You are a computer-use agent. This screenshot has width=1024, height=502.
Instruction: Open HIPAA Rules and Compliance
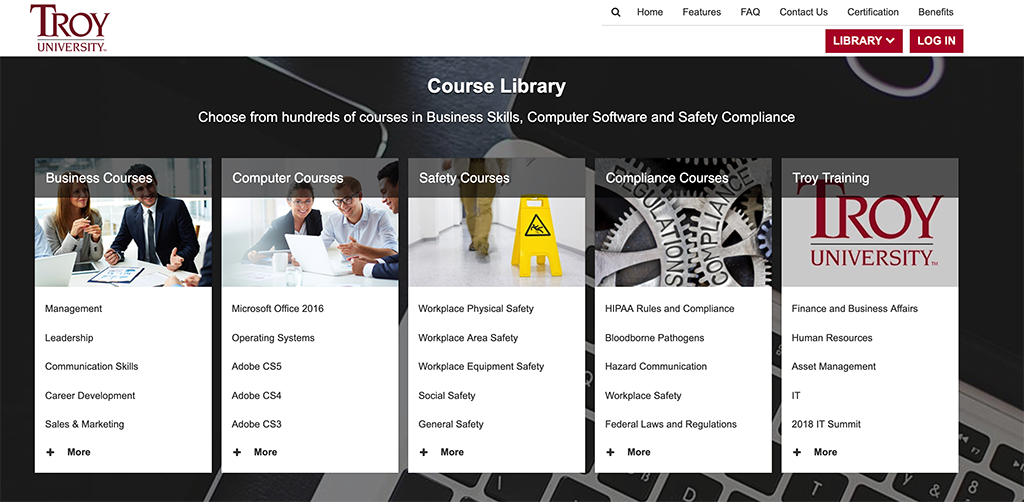click(669, 309)
